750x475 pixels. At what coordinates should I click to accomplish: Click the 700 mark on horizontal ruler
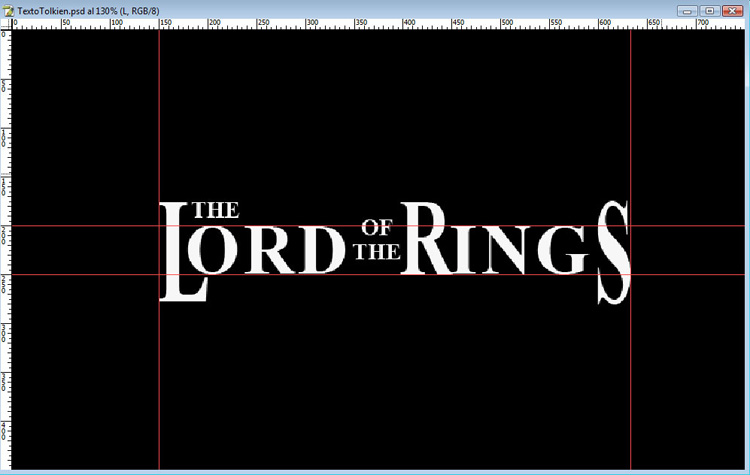tap(703, 22)
